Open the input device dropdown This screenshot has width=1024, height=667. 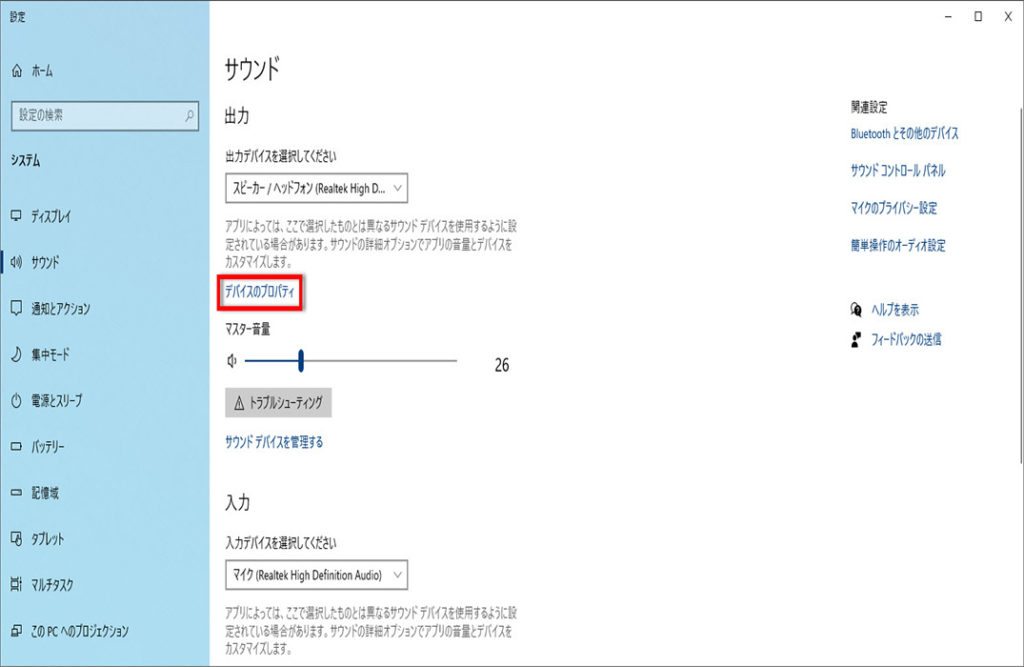pos(316,575)
